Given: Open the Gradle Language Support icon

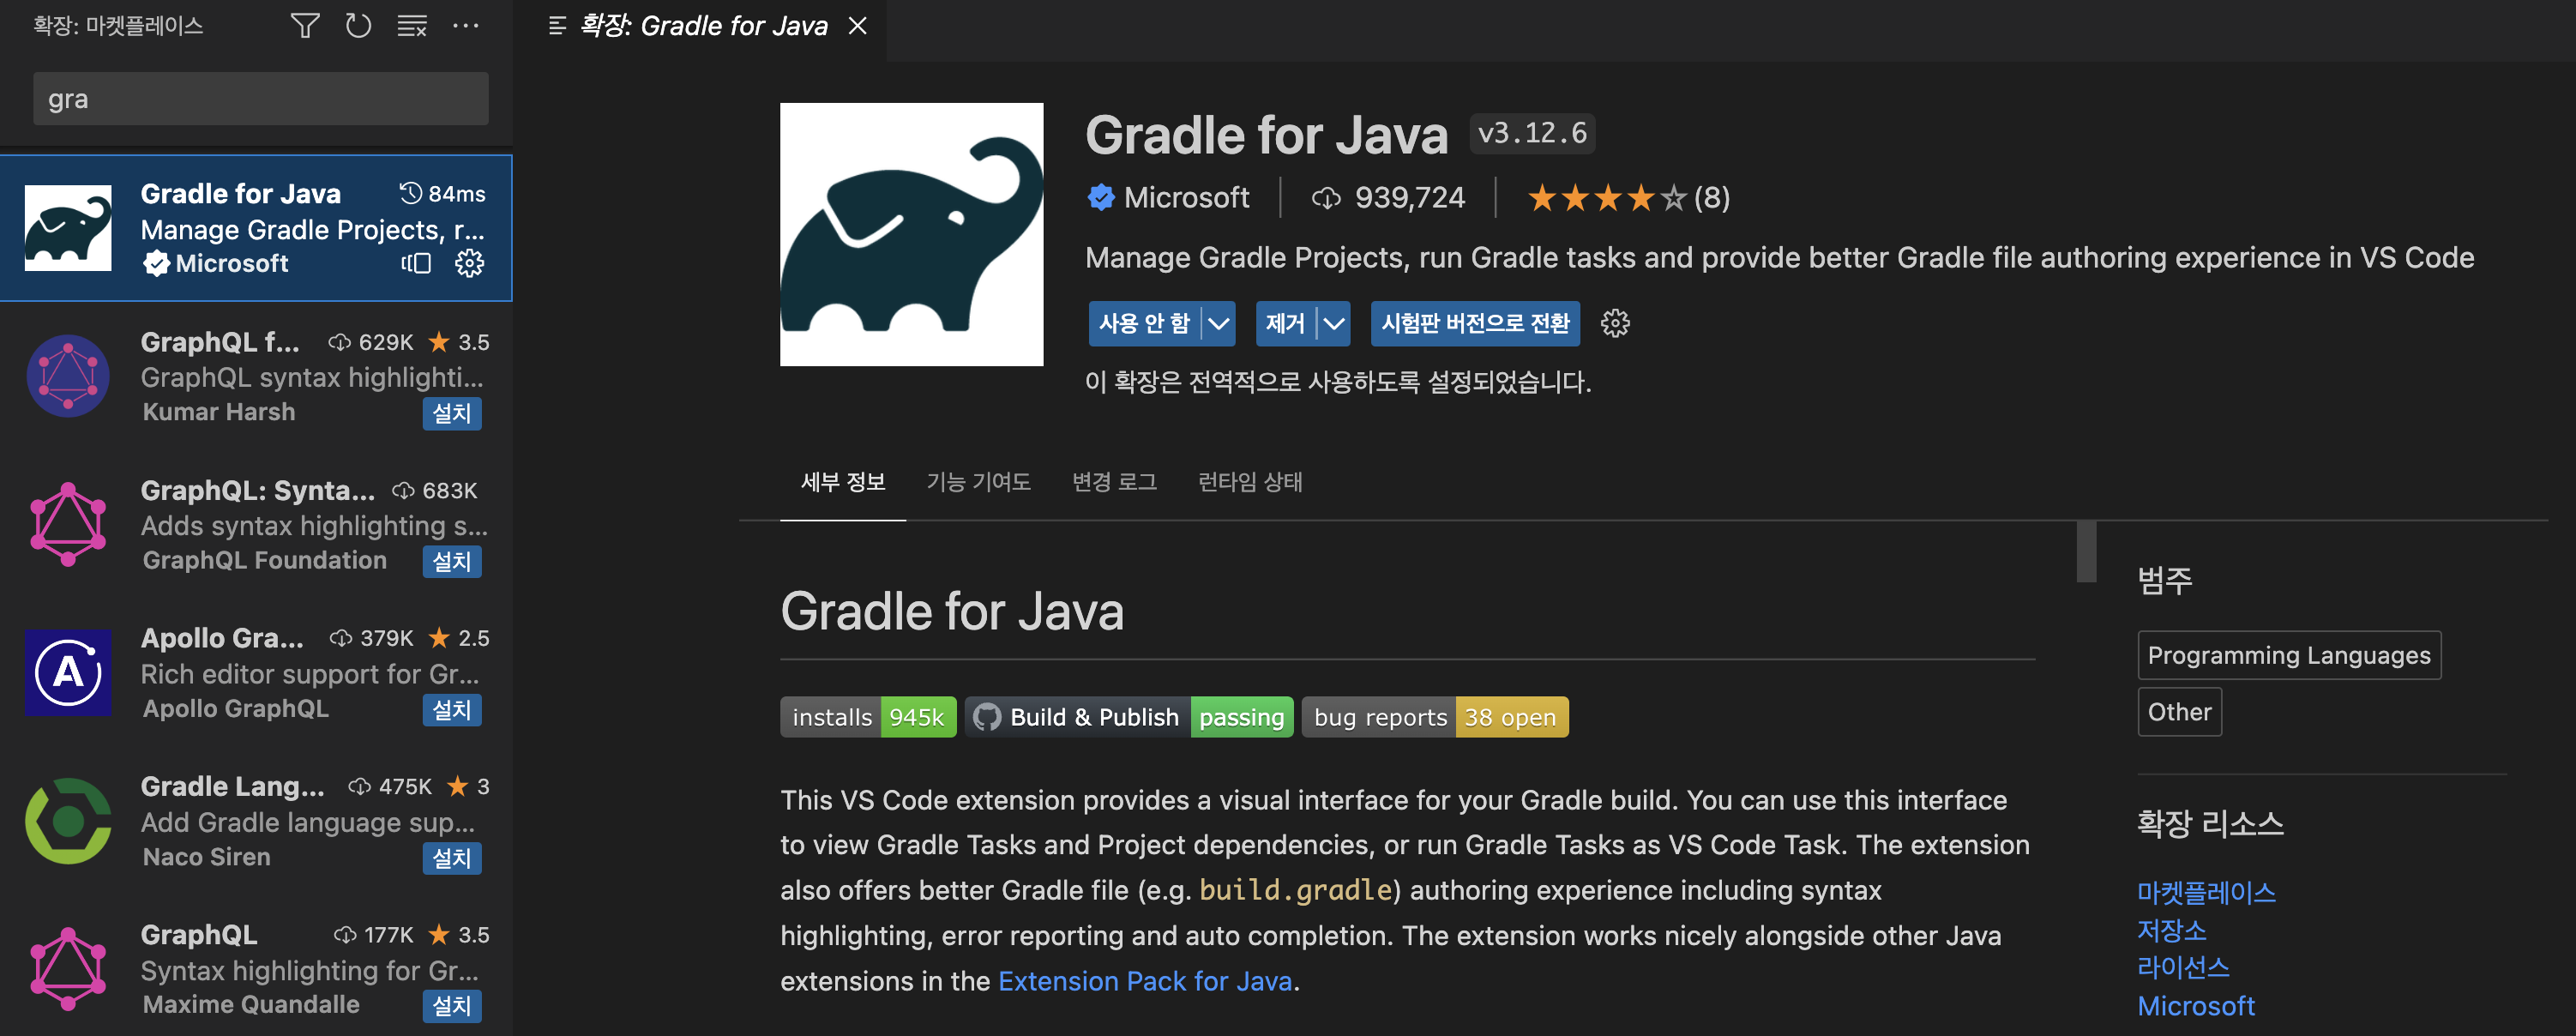Looking at the screenshot, I should (x=68, y=820).
